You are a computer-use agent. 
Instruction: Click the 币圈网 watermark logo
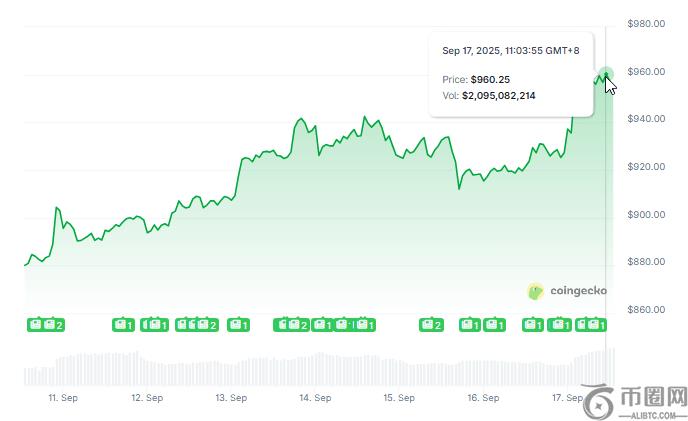pos(635,402)
